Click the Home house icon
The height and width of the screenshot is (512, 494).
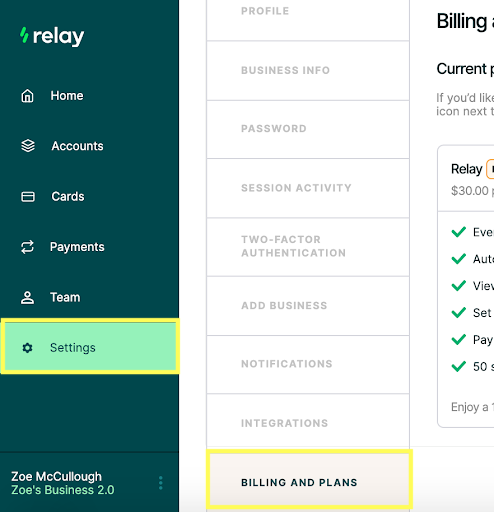27,96
